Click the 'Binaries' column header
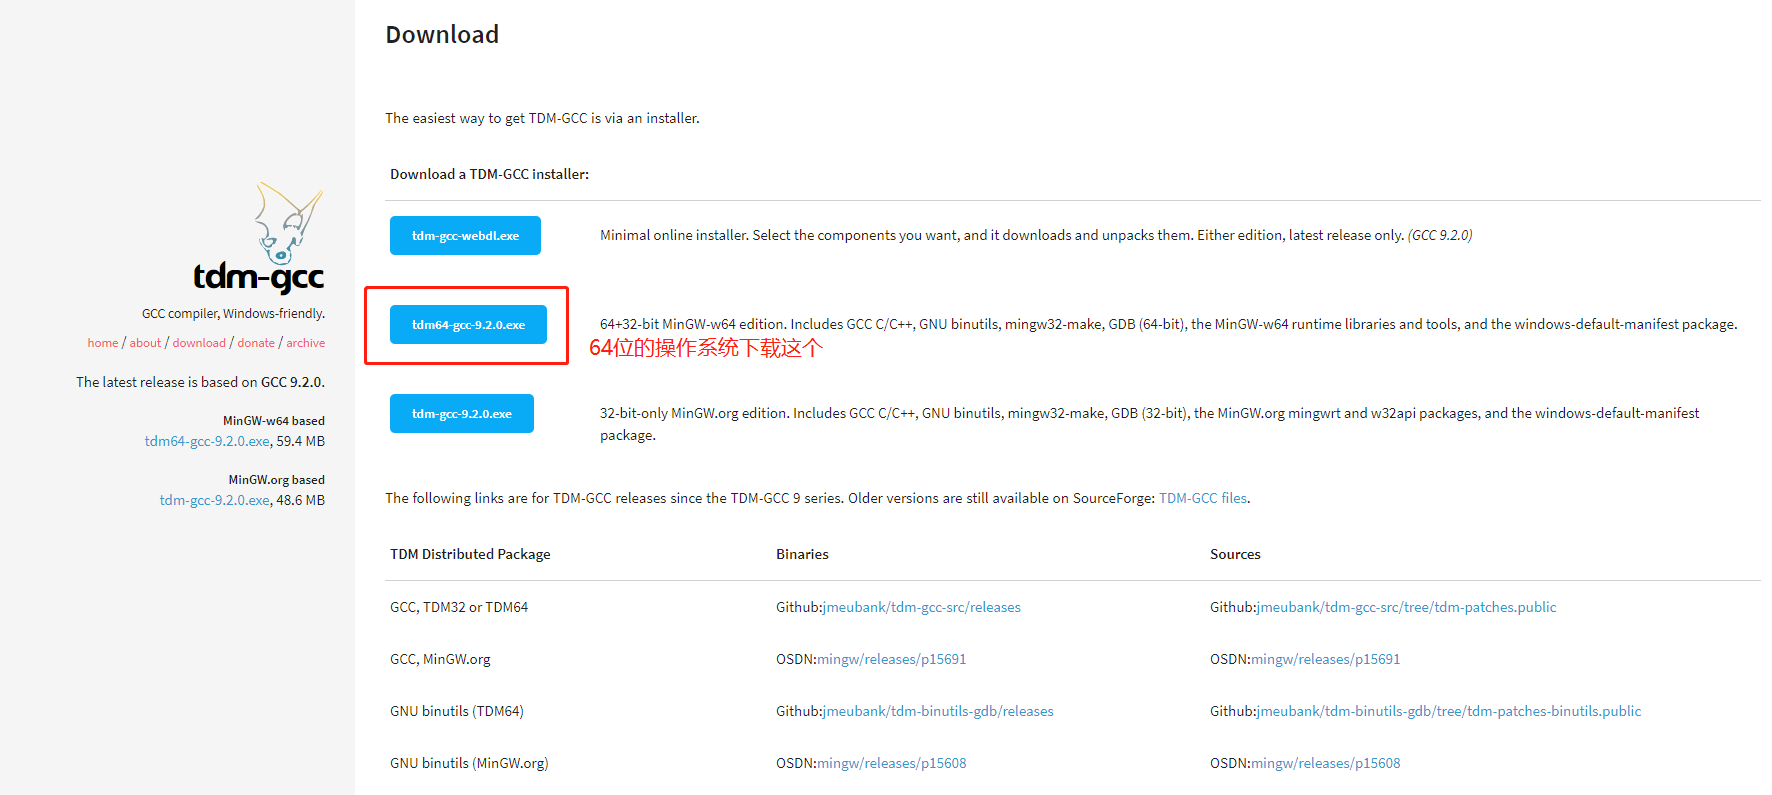 [802, 554]
